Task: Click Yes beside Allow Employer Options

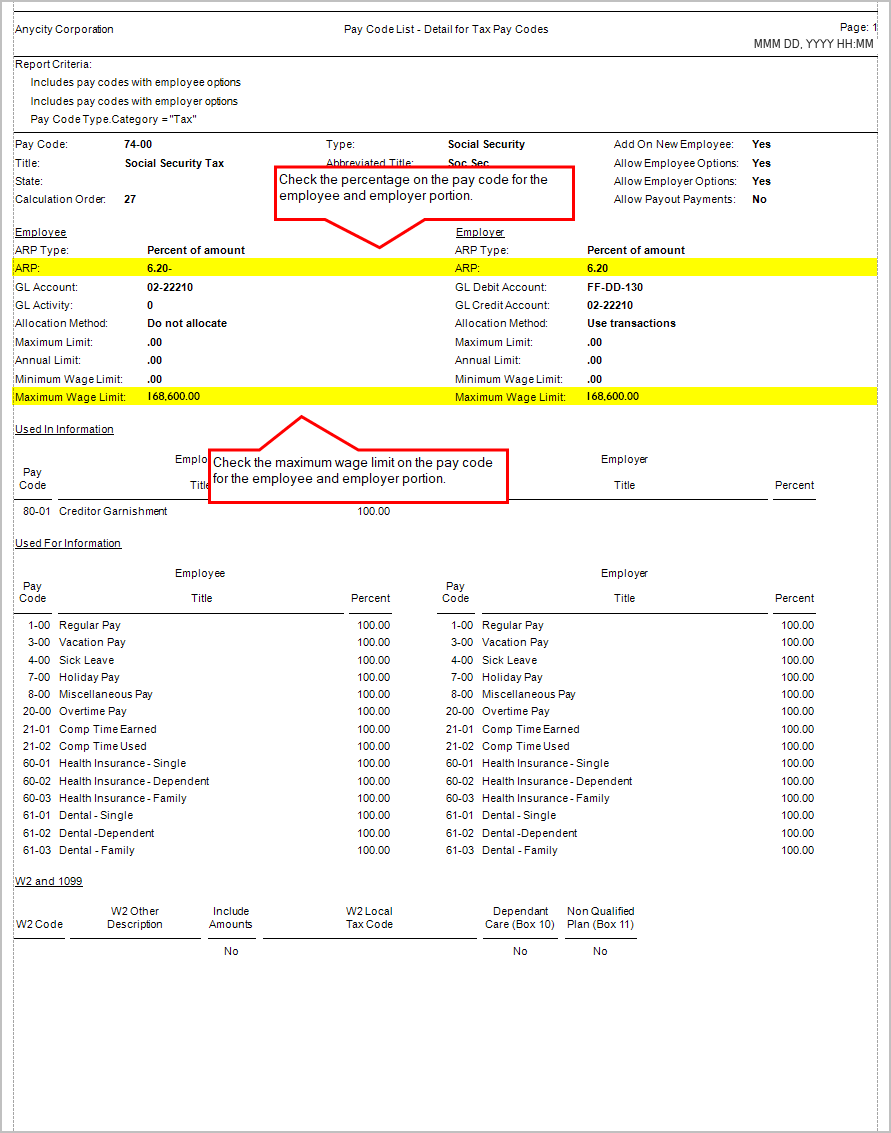Action: (x=761, y=181)
